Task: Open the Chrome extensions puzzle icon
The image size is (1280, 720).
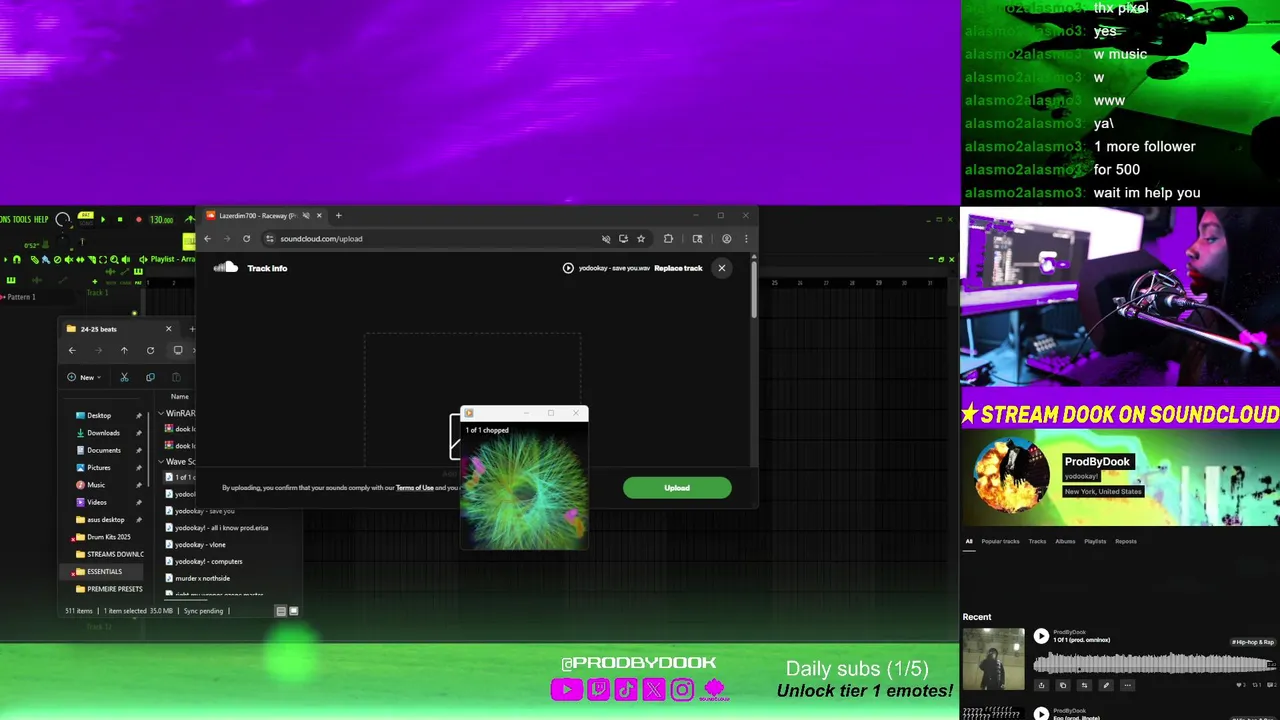Action: (668, 239)
